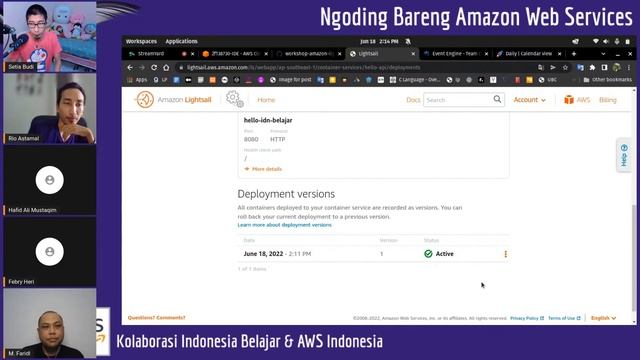Open the Applications menu
The image size is (640, 360).
(181, 41)
